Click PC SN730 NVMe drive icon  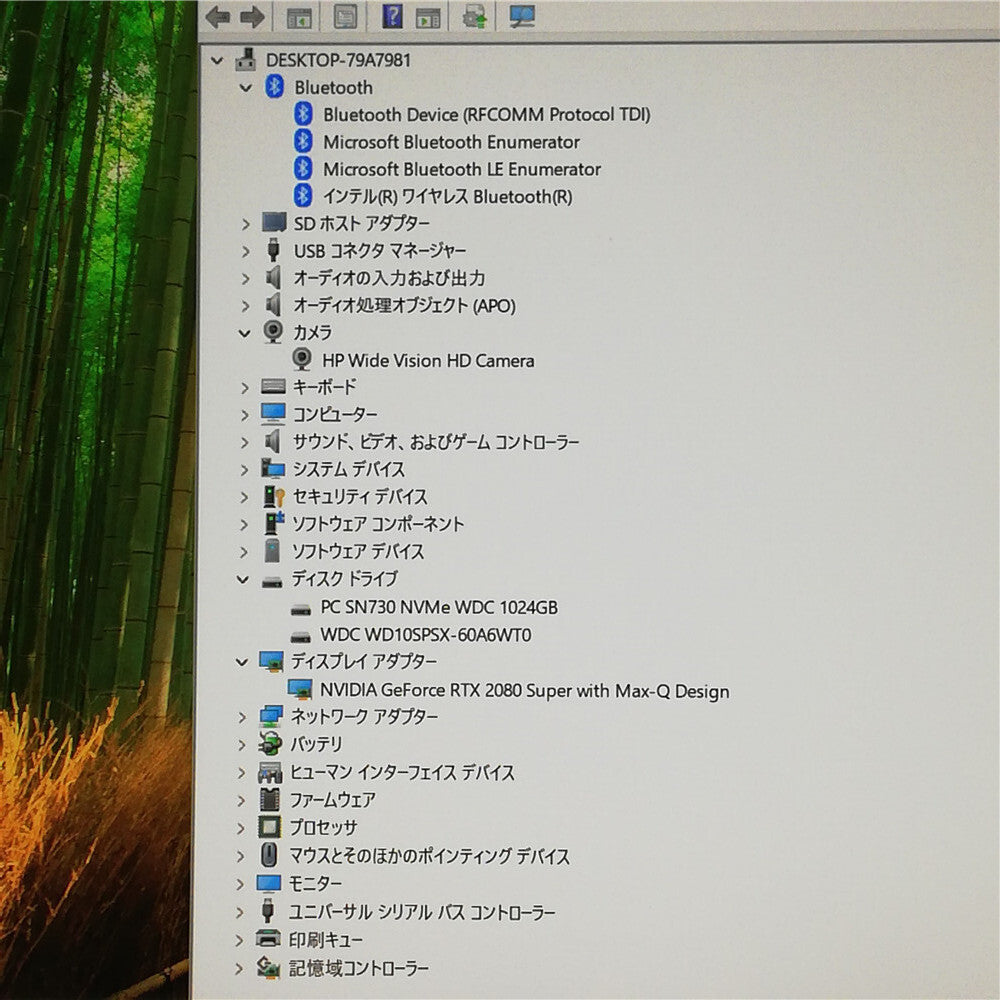(300, 610)
